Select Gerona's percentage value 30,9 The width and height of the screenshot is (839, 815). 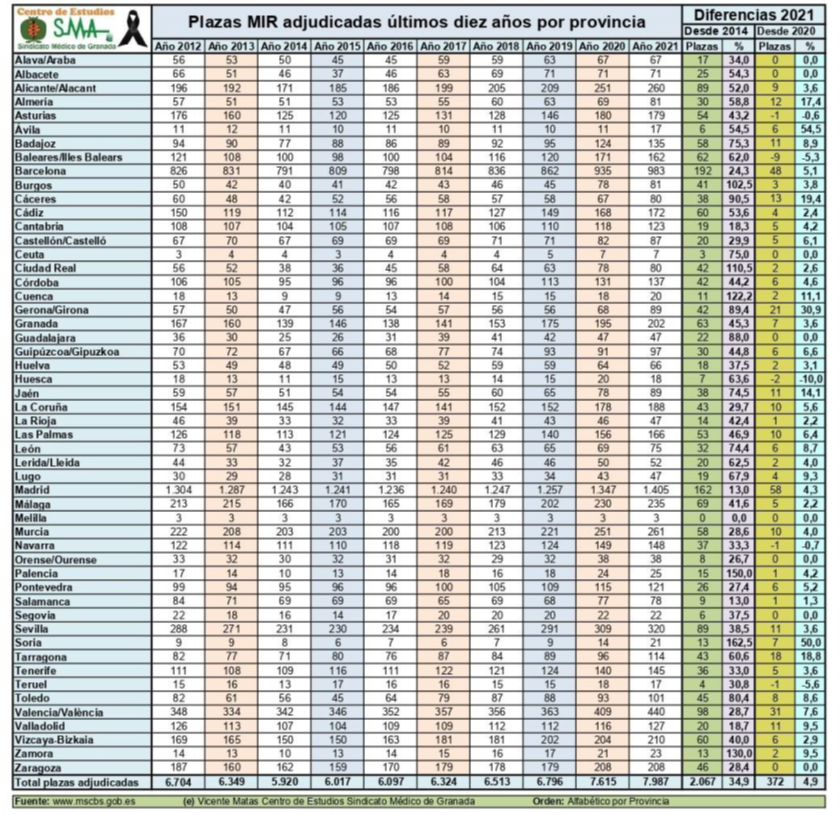pyautogui.click(x=811, y=310)
